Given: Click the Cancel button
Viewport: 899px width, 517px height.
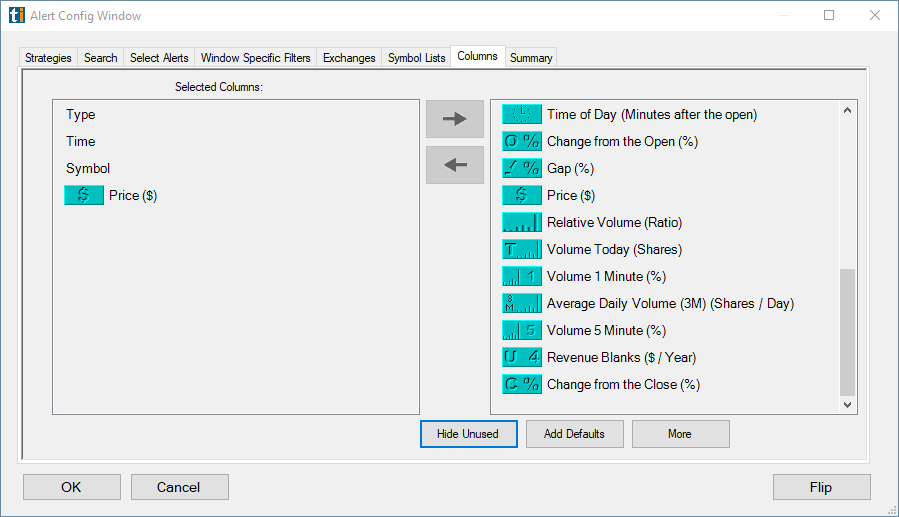Looking at the screenshot, I should point(179,487).
